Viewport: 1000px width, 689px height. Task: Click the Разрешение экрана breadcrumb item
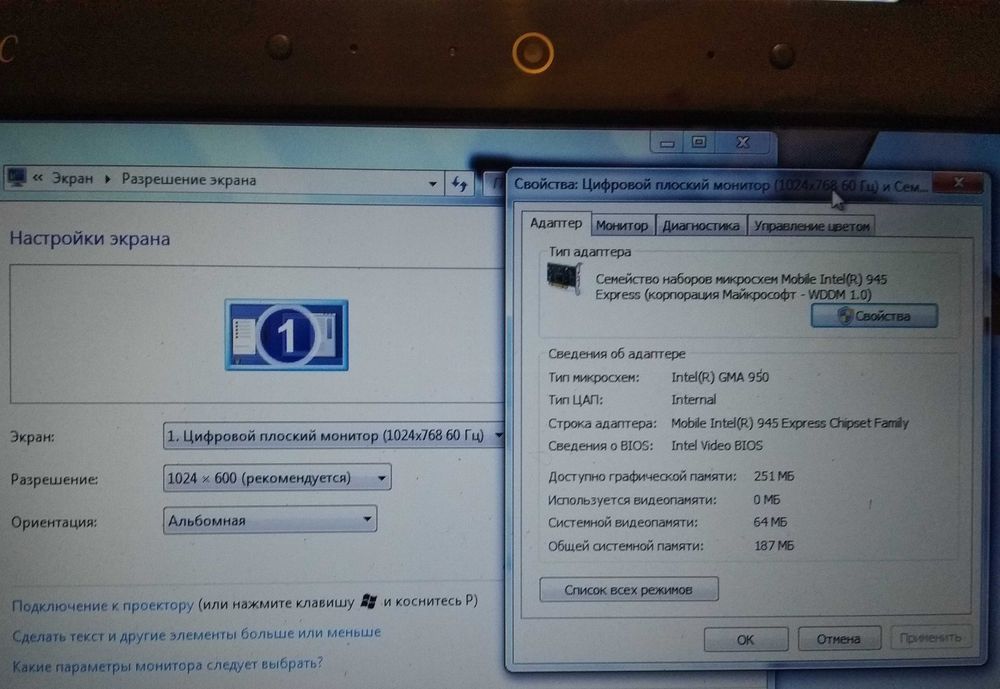click(189, 180)
